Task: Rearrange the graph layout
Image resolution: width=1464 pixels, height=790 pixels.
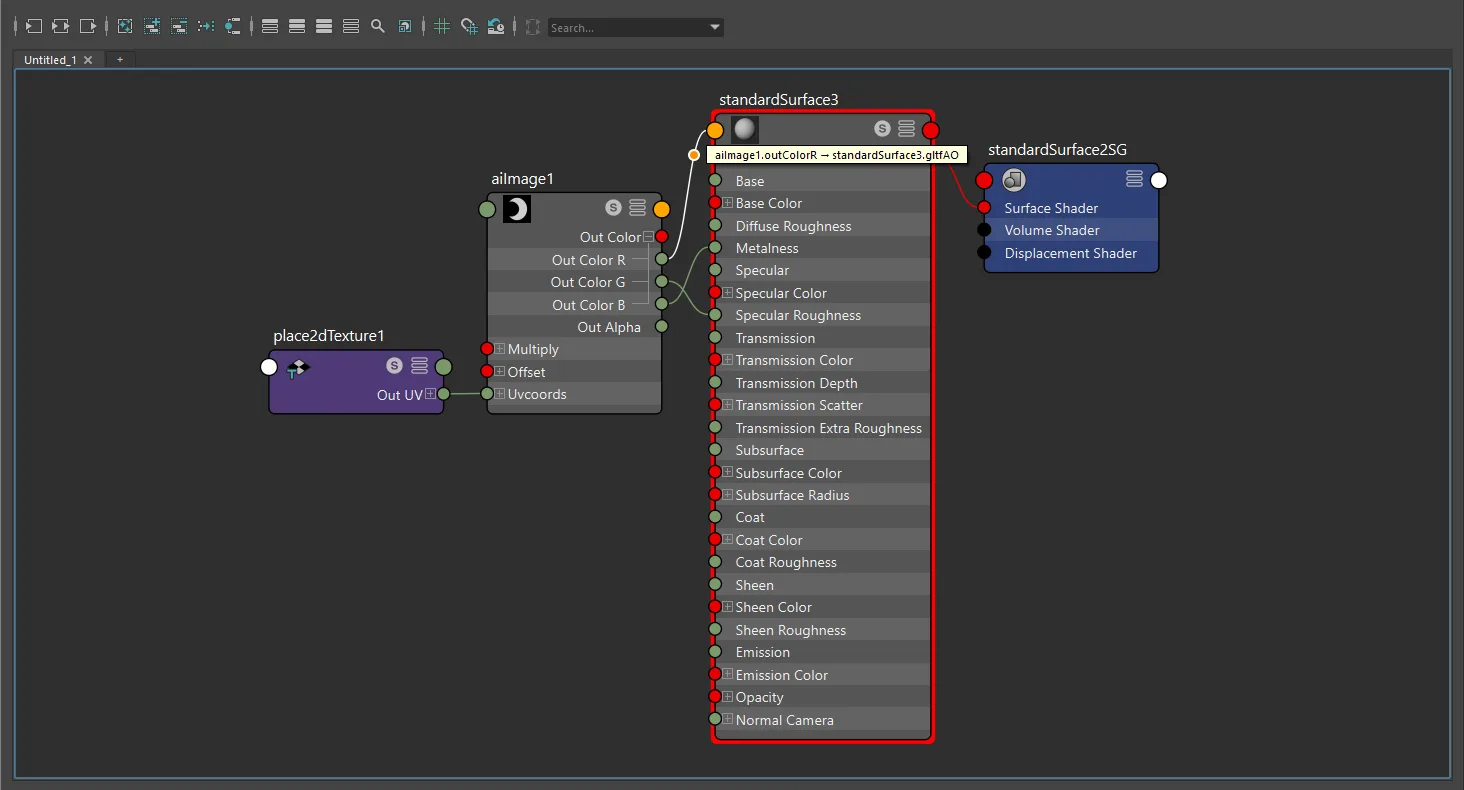Action: pos(206,27)
